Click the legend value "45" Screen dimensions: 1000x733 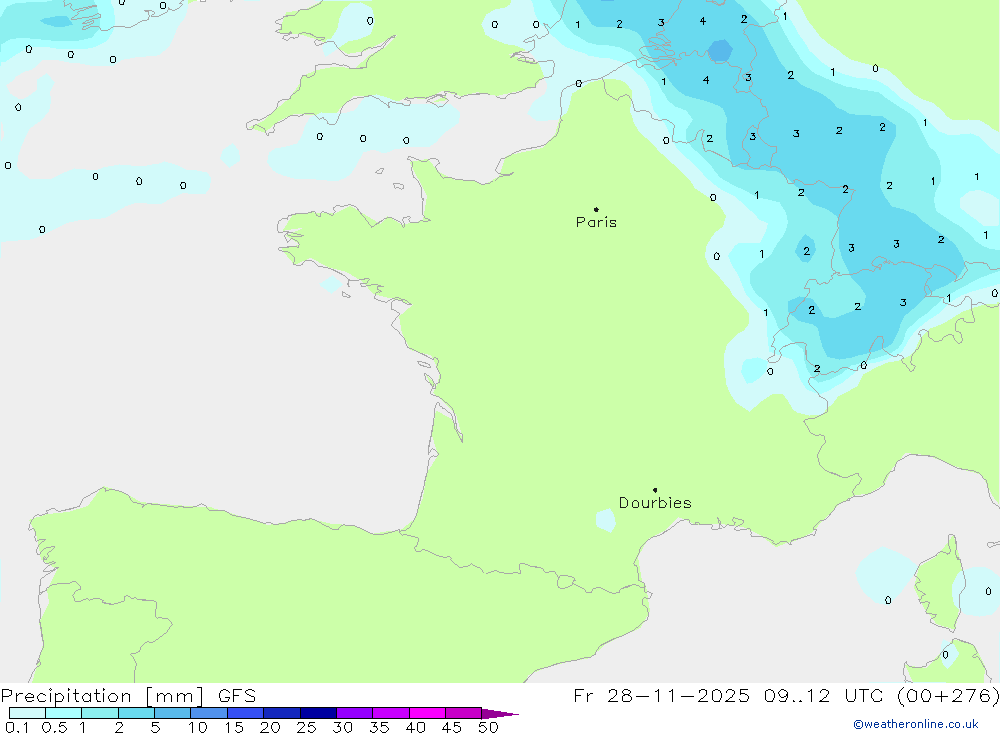coord(452,727)
